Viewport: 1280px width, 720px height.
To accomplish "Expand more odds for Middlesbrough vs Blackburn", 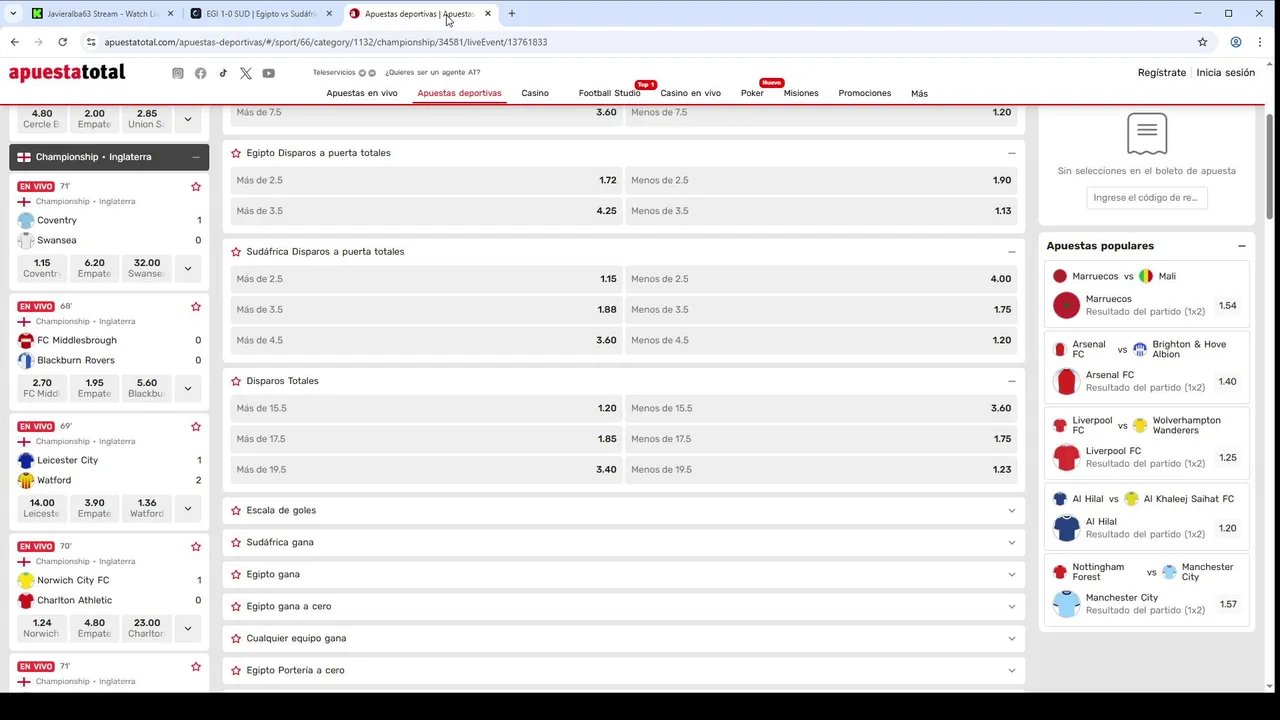I will [x=187, y=388].
